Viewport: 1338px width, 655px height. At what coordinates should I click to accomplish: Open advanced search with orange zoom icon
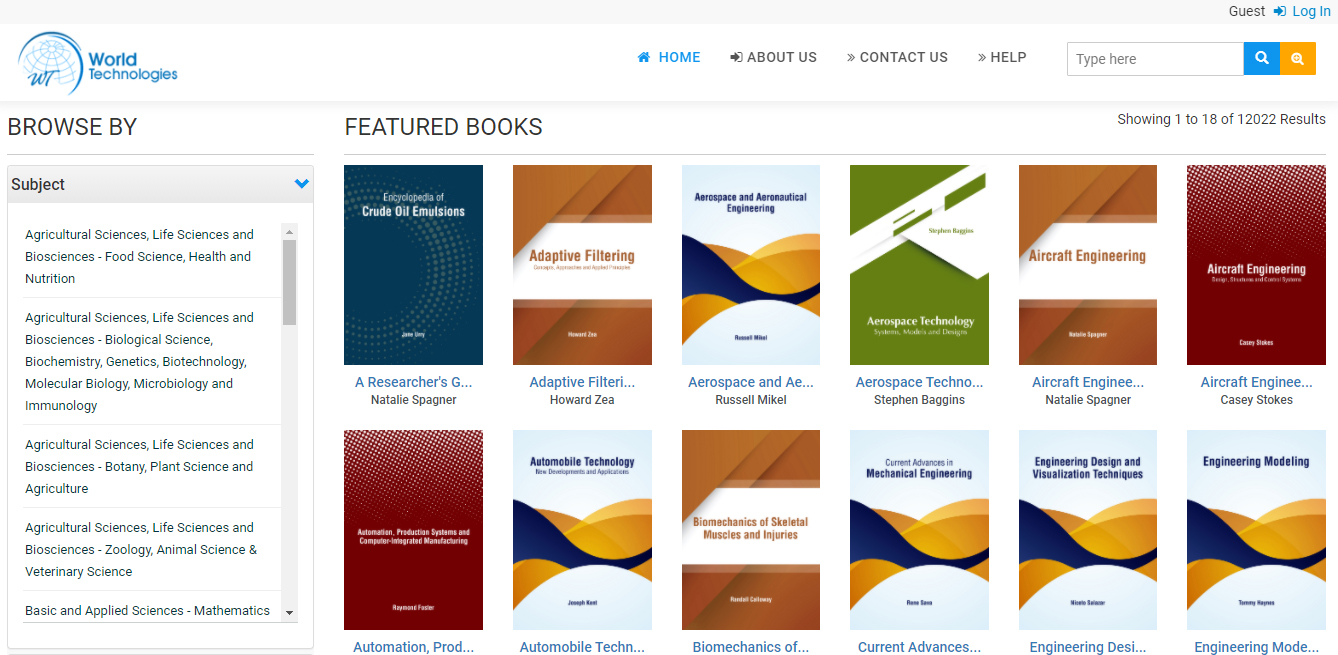(1298, 59)
